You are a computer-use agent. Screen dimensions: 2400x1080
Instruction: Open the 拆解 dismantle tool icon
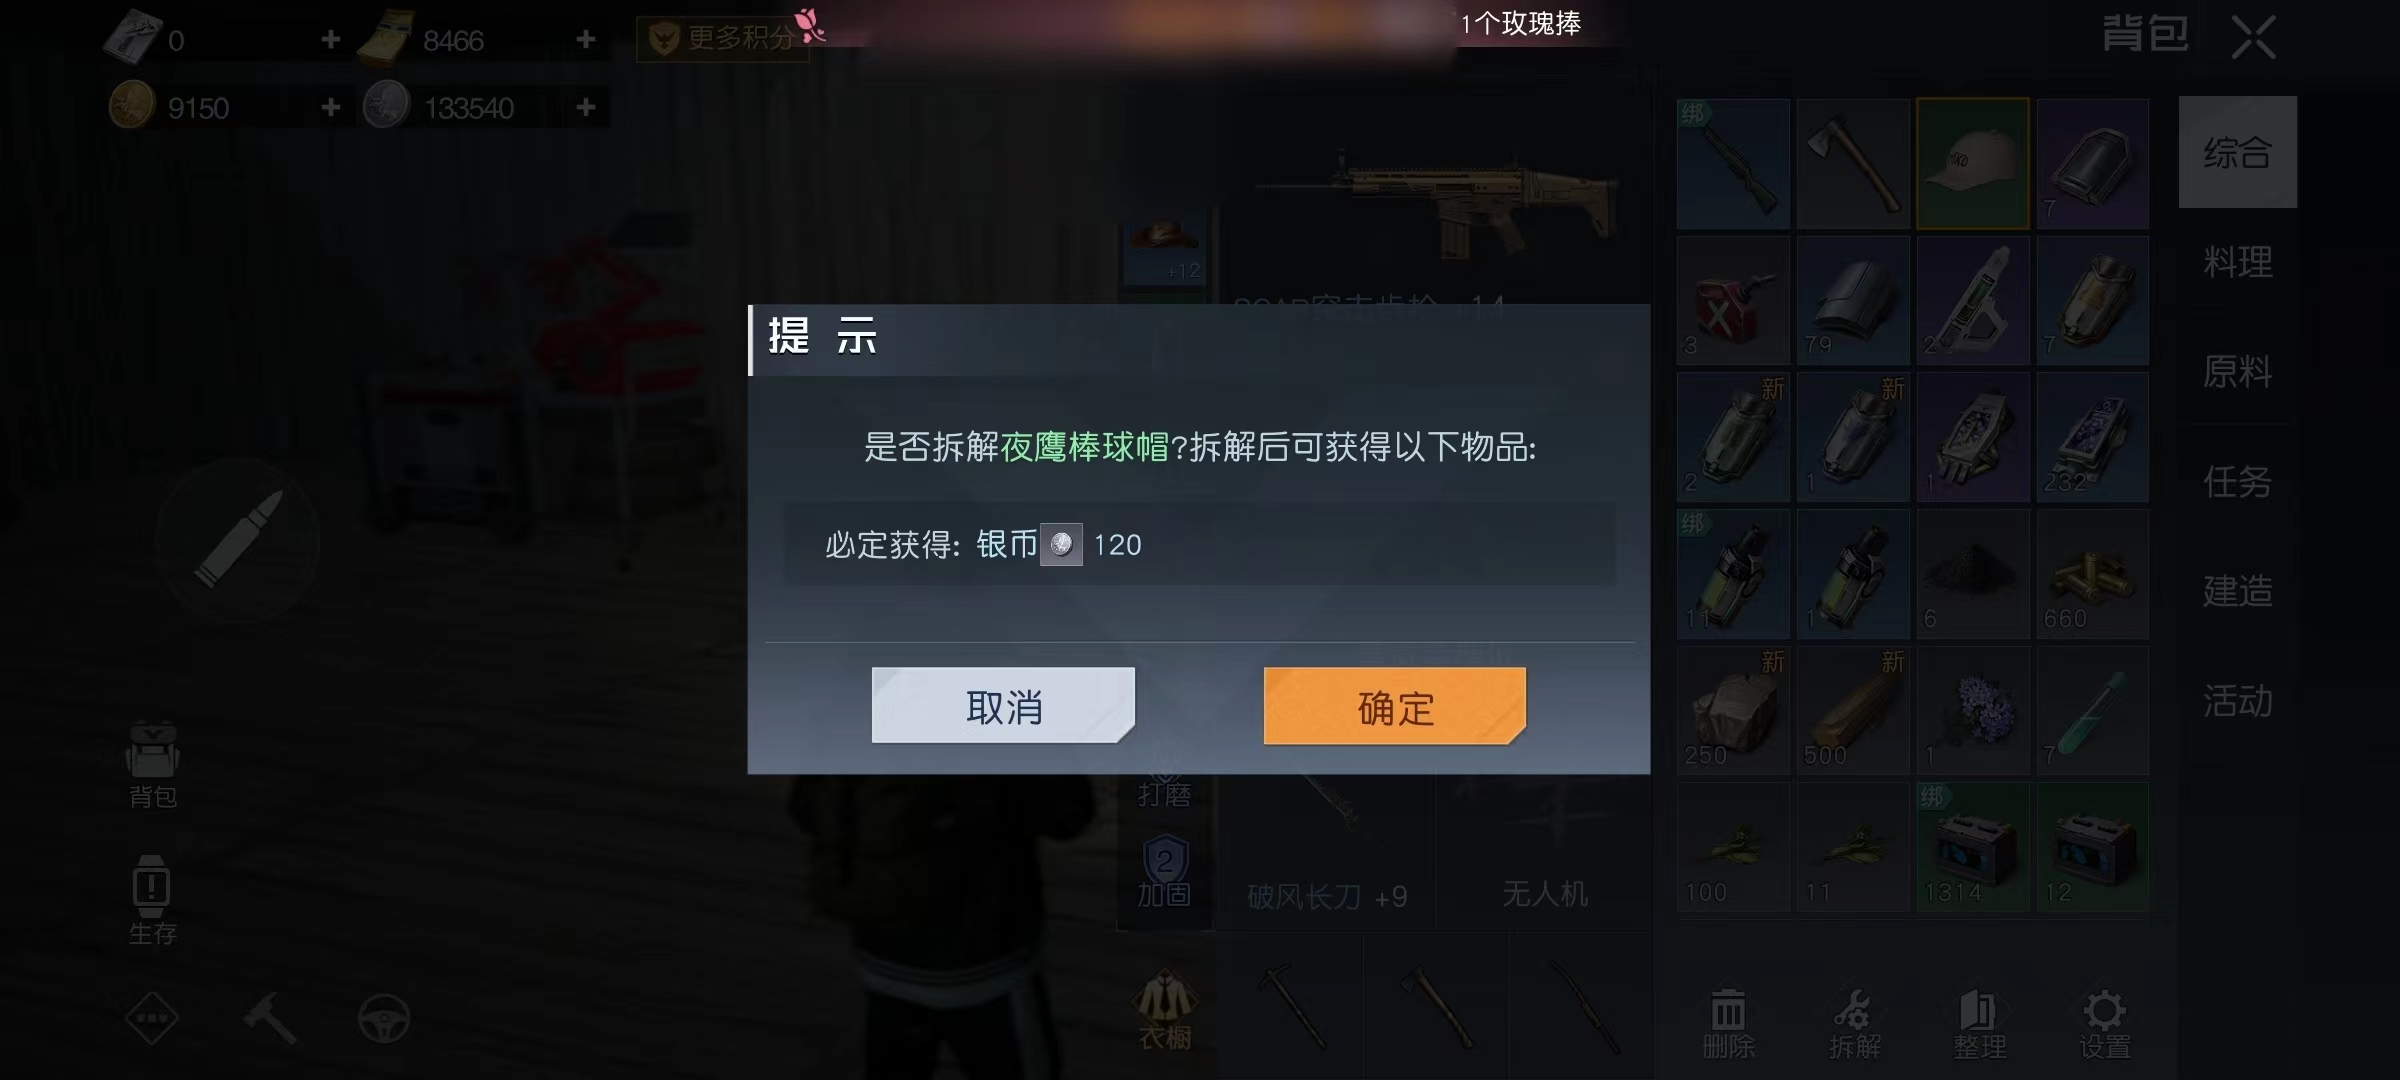1854,1024
